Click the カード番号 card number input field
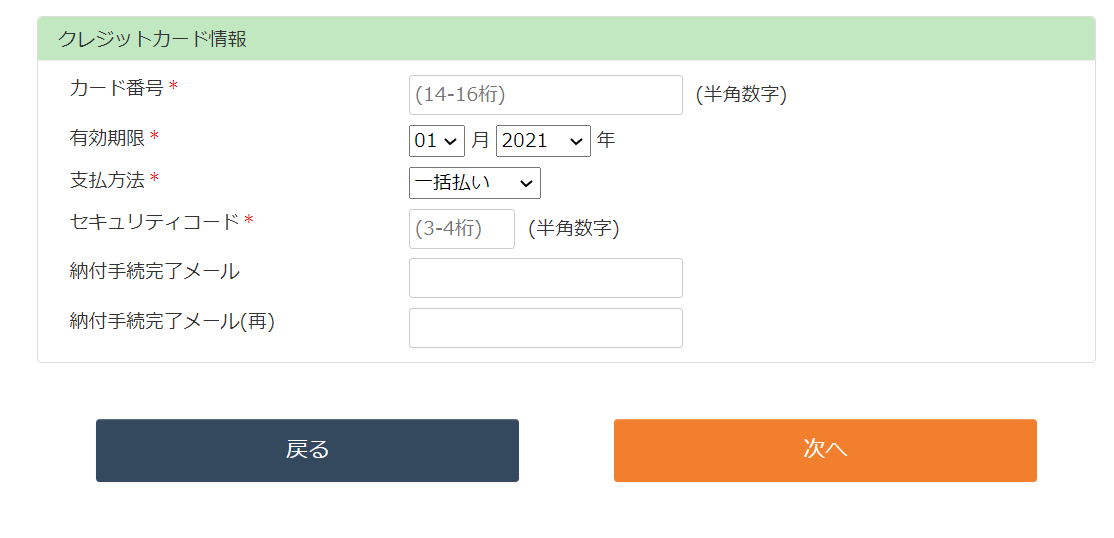Screen dimensions: 1114x538 coord(545,95)
